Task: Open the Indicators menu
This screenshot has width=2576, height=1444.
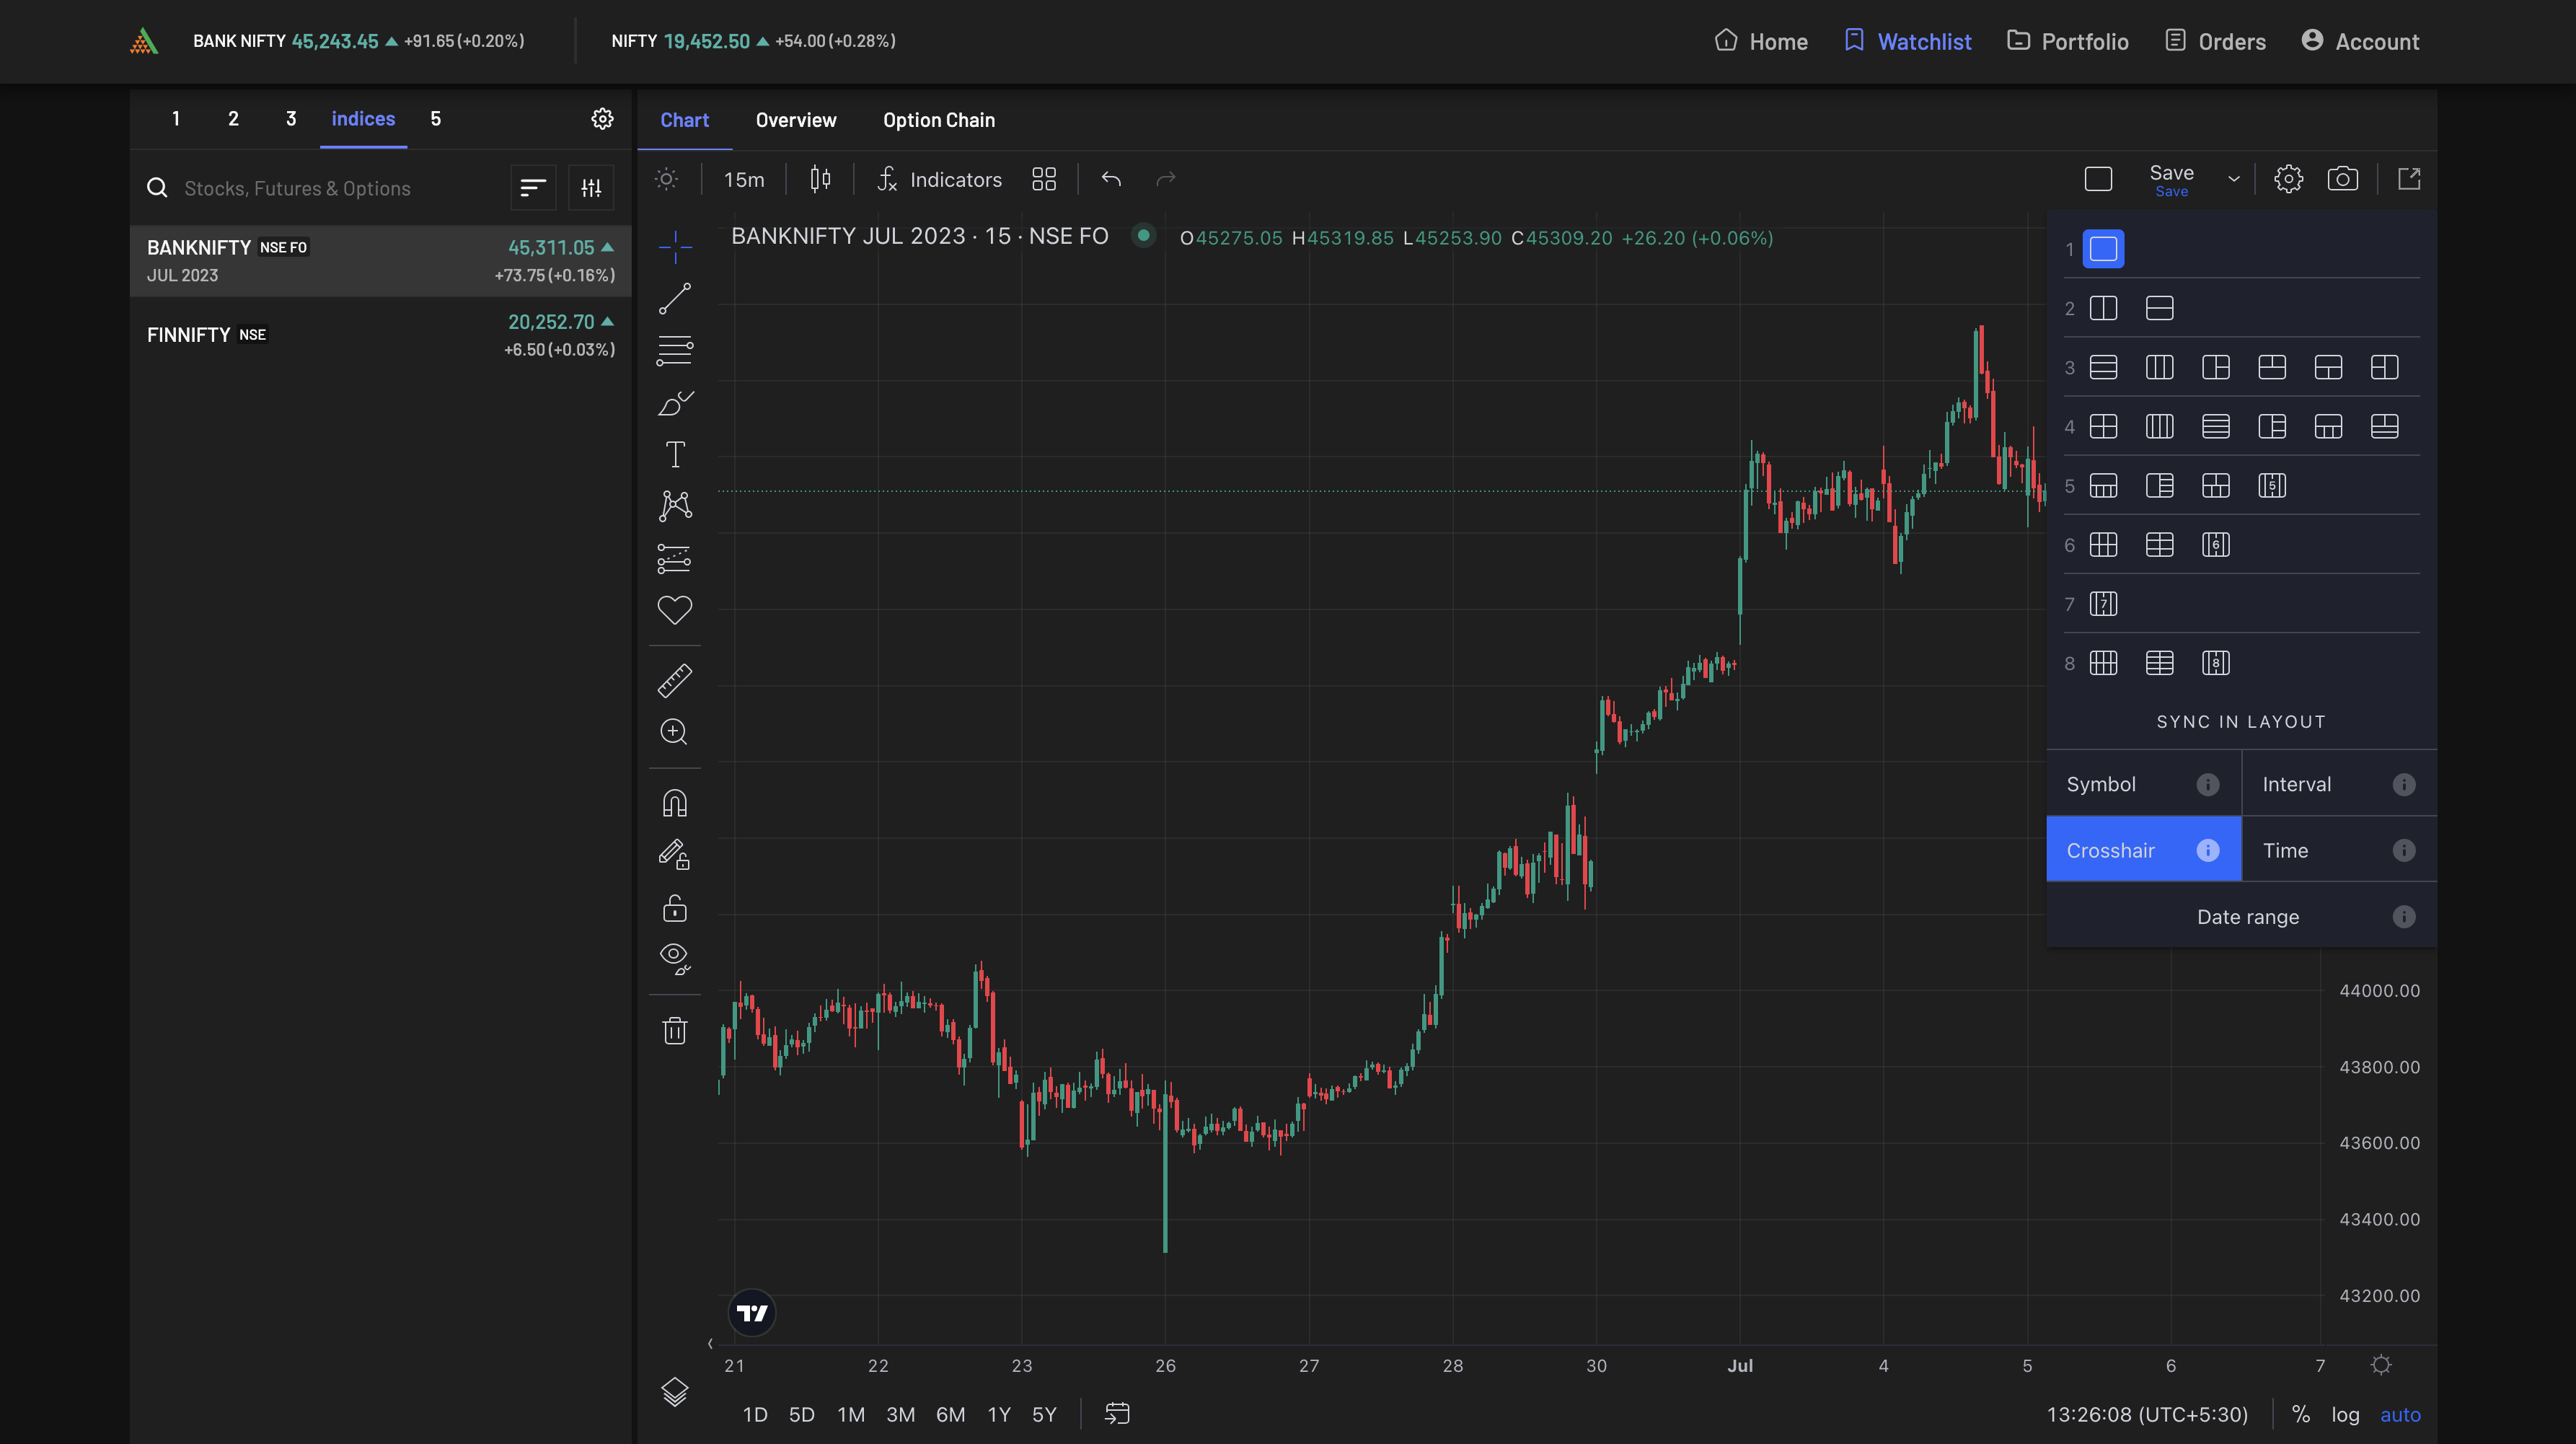Action: coord(940,179)
